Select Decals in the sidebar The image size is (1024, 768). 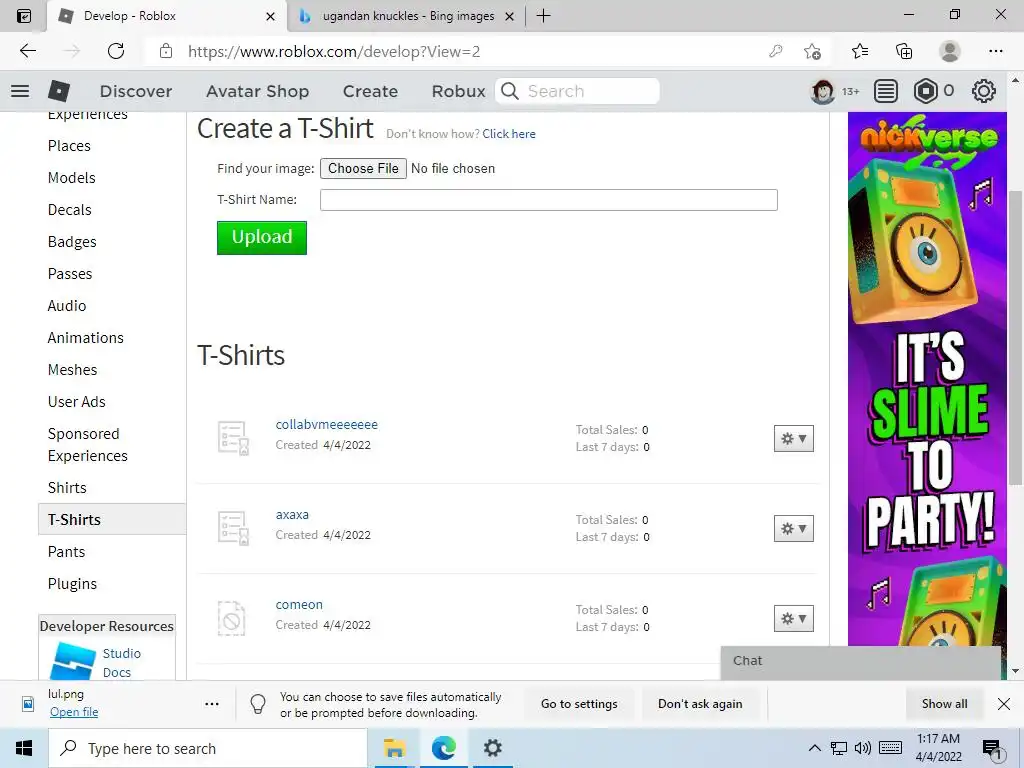(69, 210)
